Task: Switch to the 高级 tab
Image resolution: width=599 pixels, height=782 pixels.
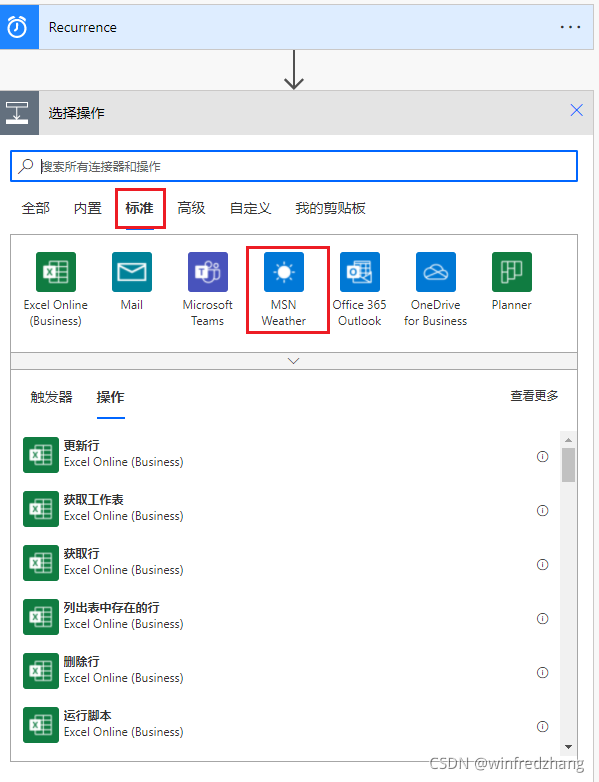Action: (x=192, y=208)
